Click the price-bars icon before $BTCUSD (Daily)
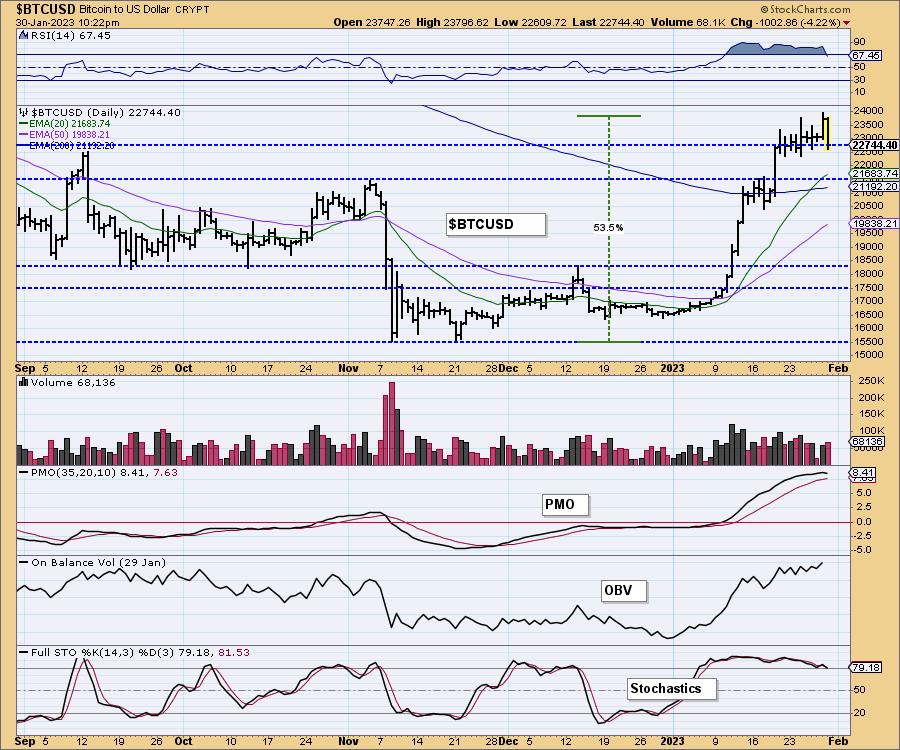 click(24, 112)
